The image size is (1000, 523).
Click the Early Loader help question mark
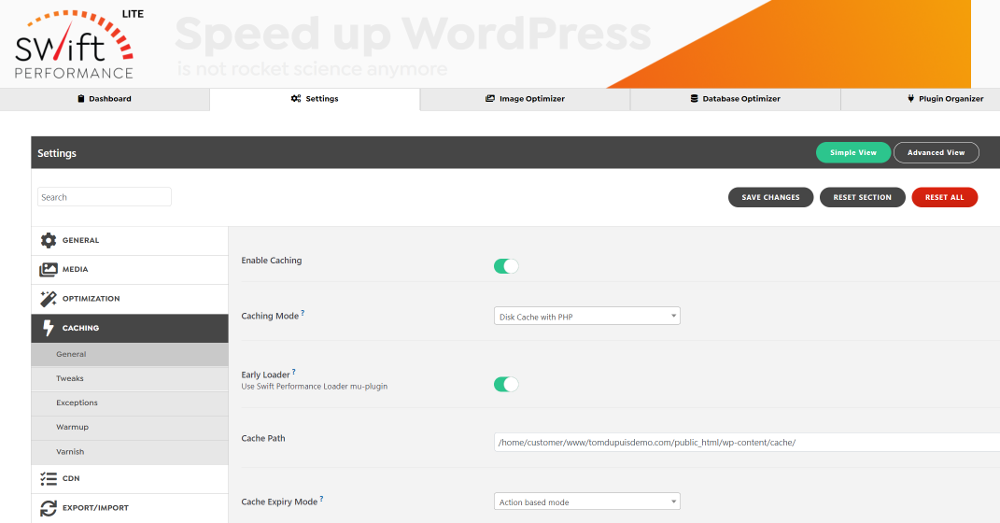click(x=293, y=372)
